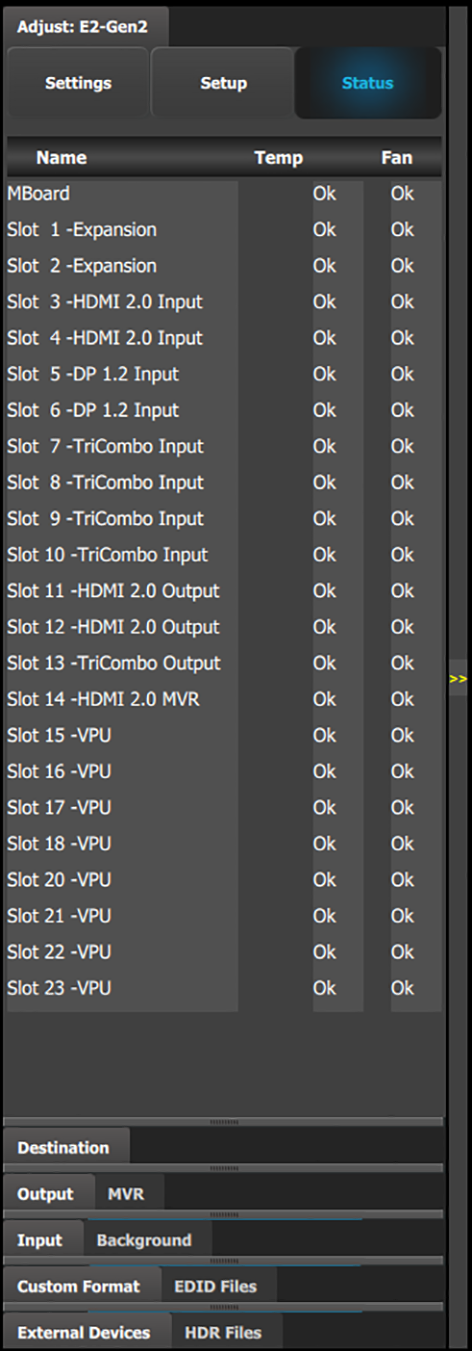Click the splitter handle above Destination
The width and height of the screenshot is (472, 1351).
pos(223,1122)
